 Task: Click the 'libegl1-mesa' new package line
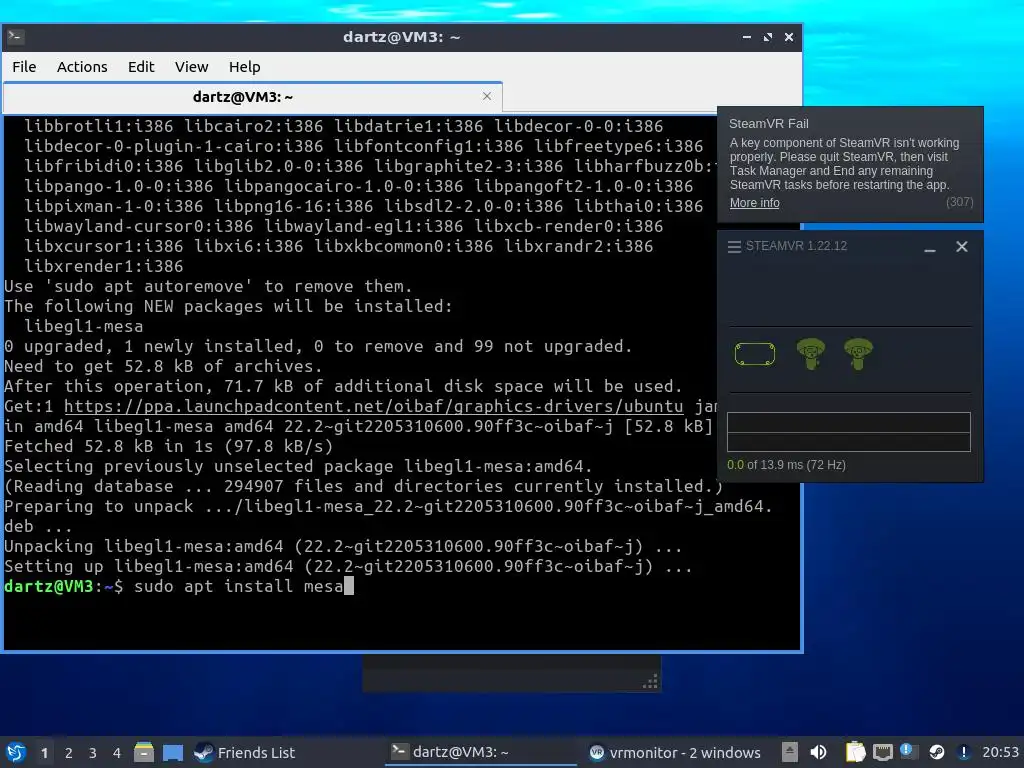(84, 327)
